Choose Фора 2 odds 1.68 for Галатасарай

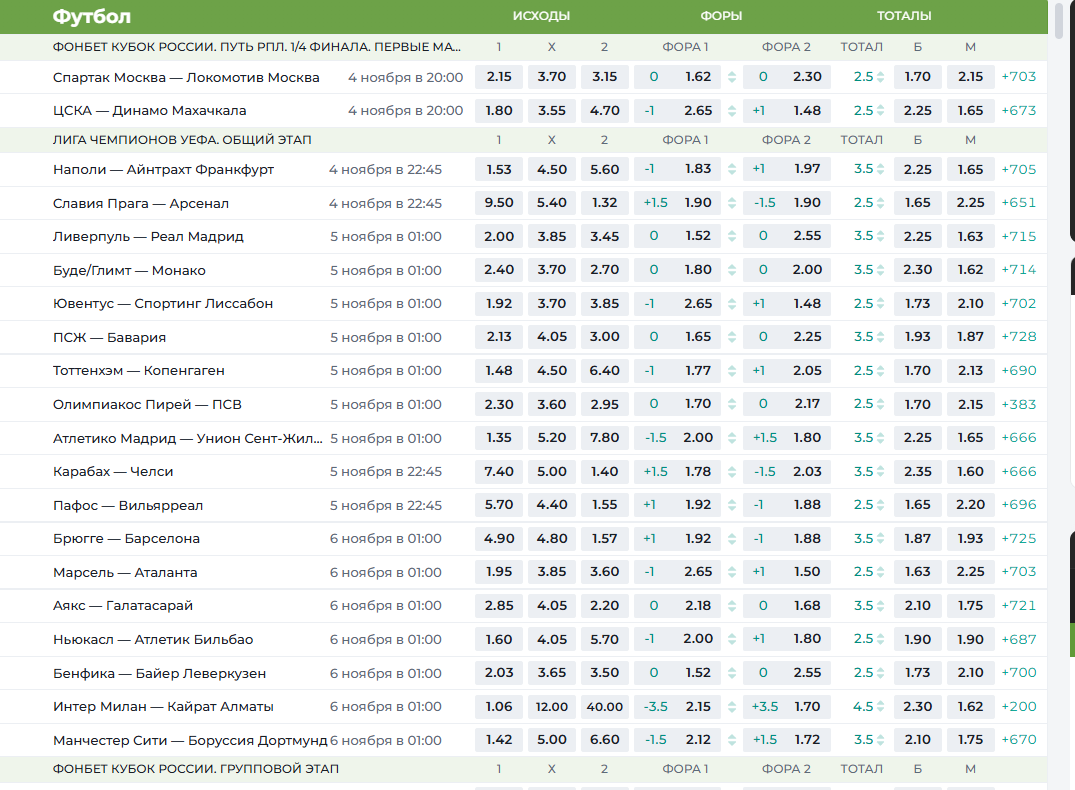pyautogui.click(x=806, y=606)
